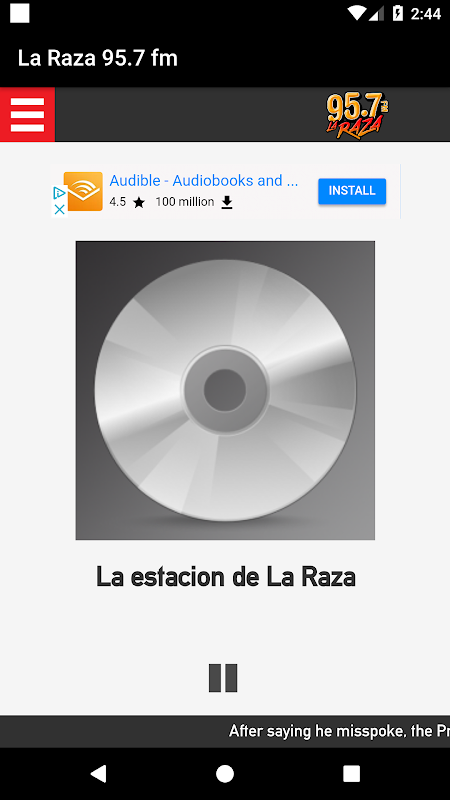Tap the notification square in status bar
Screen dimensions: 450x800
[x=19, y=13]
